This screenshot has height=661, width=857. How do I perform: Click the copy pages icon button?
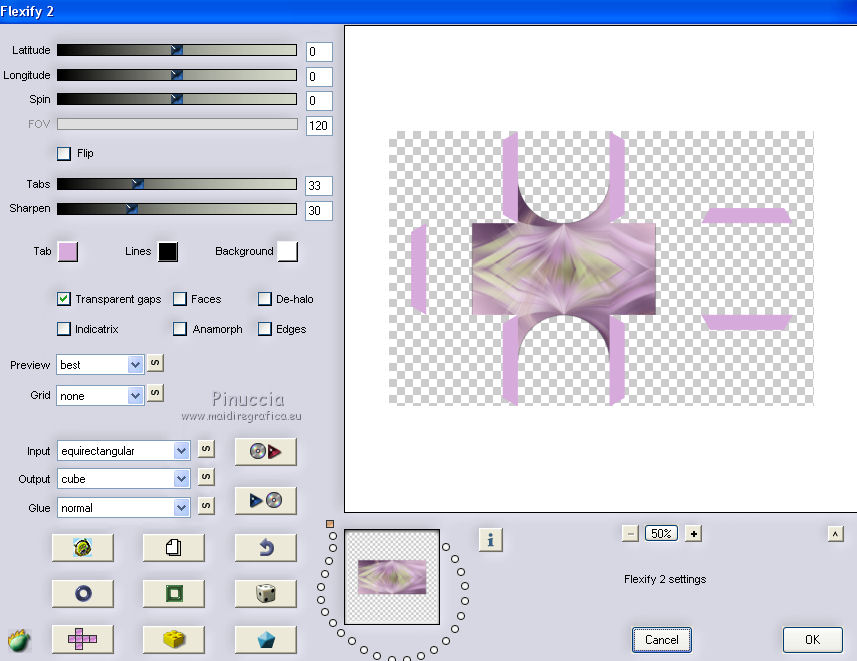[174, 547]
